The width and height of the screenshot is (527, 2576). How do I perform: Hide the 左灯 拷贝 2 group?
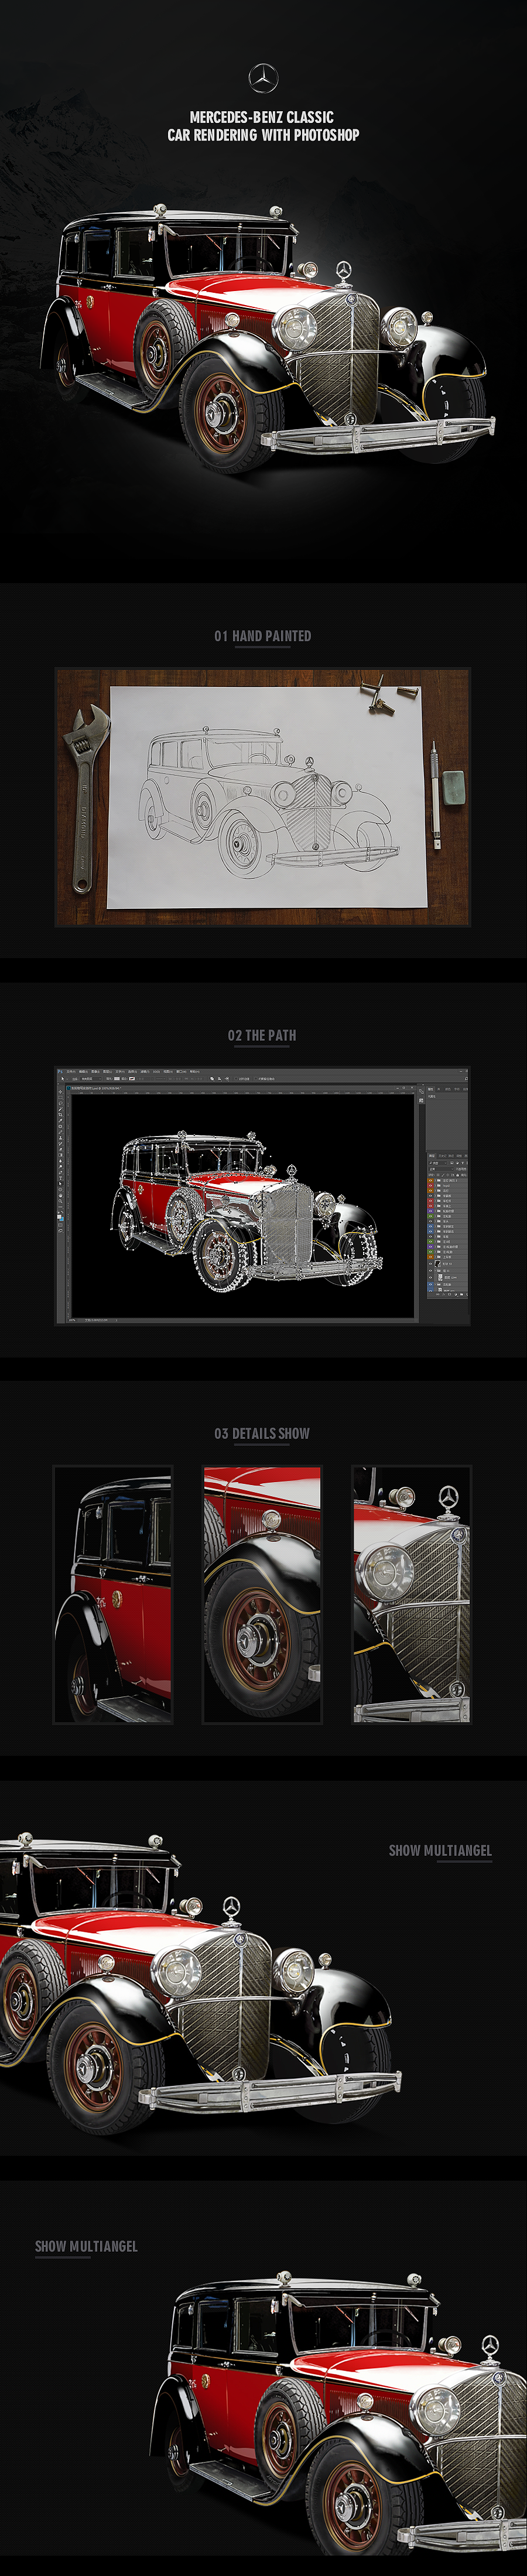pyautogui.click(x=431, y=1181)
